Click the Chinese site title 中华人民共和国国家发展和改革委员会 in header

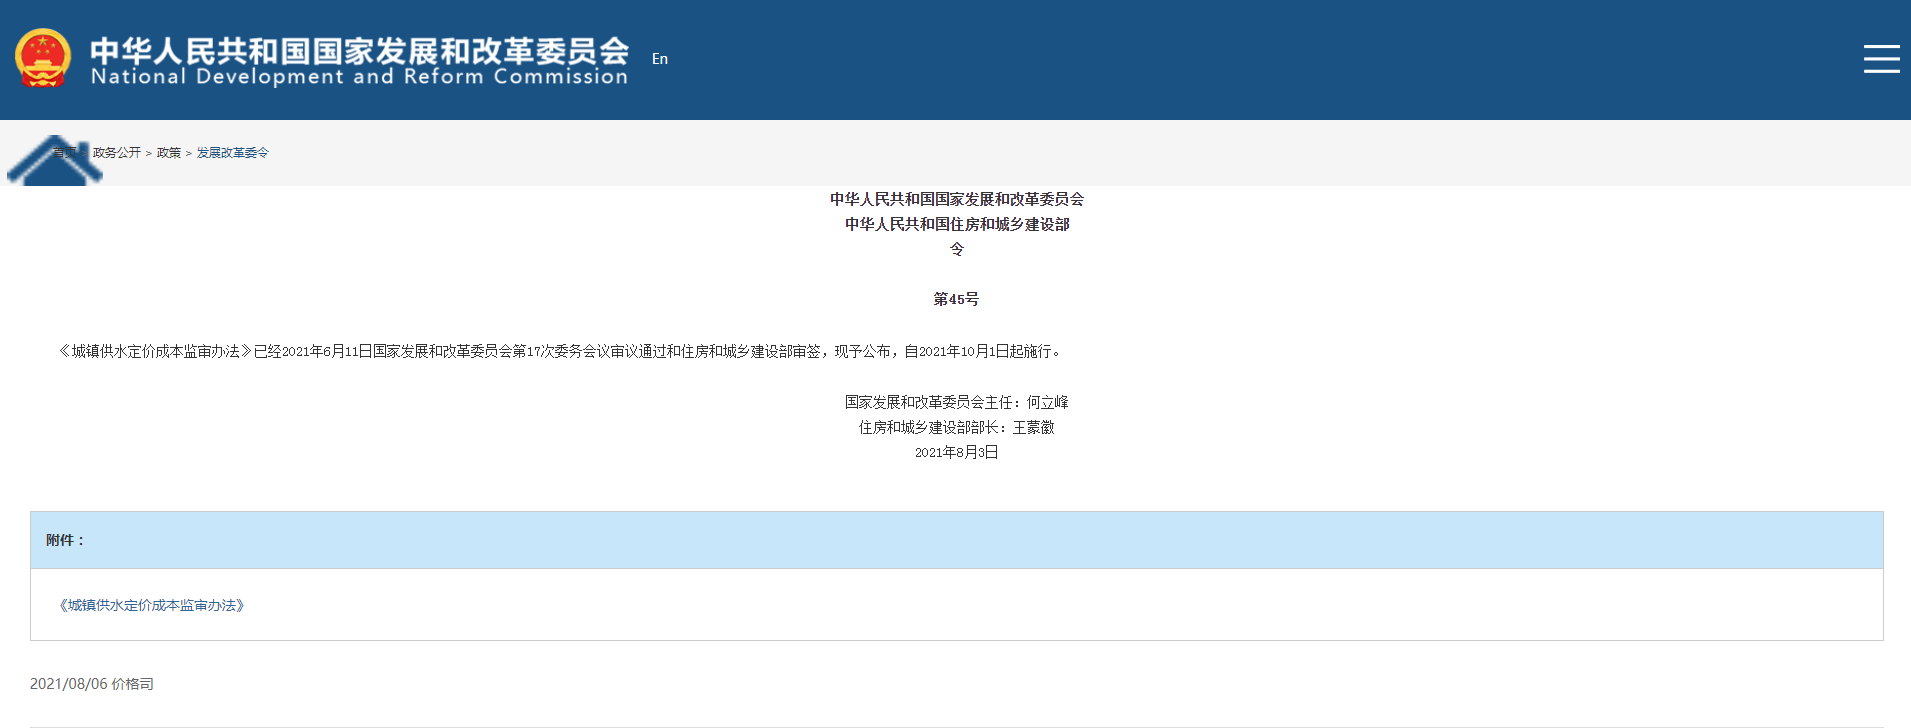tap(359, 50)
